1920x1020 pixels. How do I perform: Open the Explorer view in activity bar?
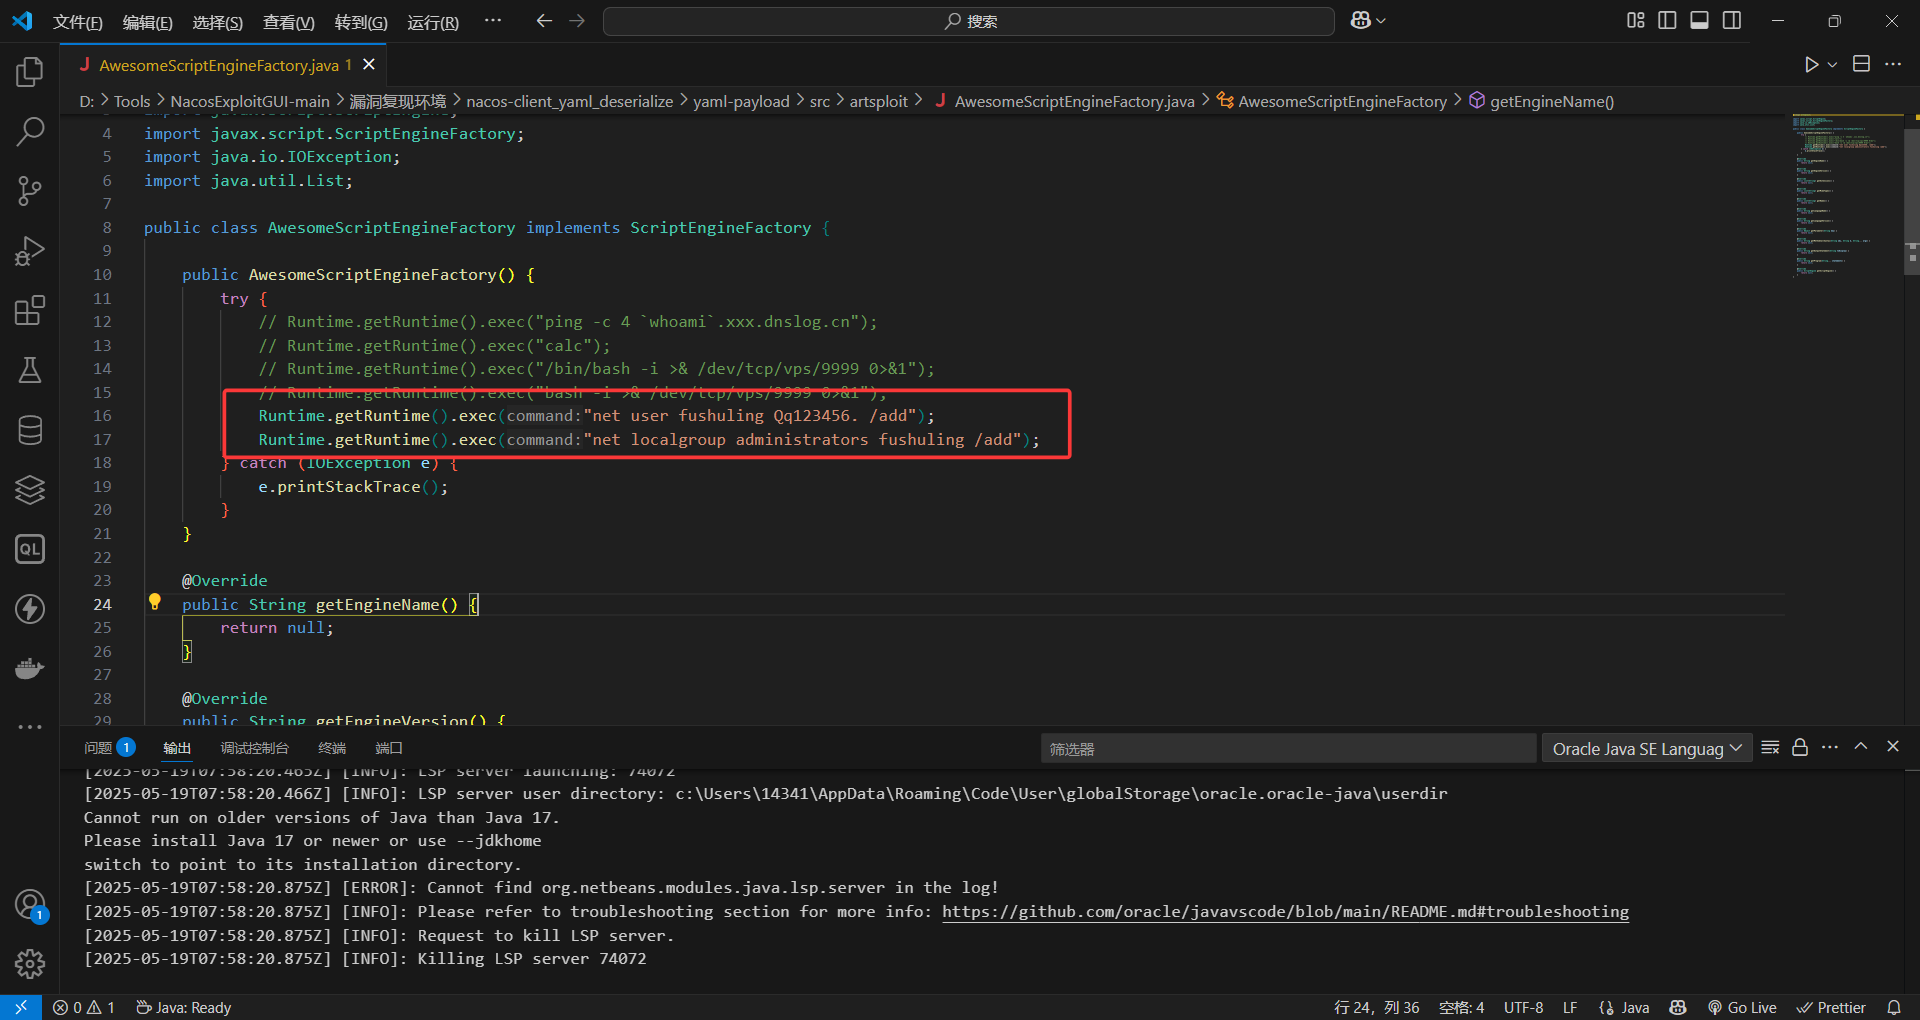click(x=30, y=72)
